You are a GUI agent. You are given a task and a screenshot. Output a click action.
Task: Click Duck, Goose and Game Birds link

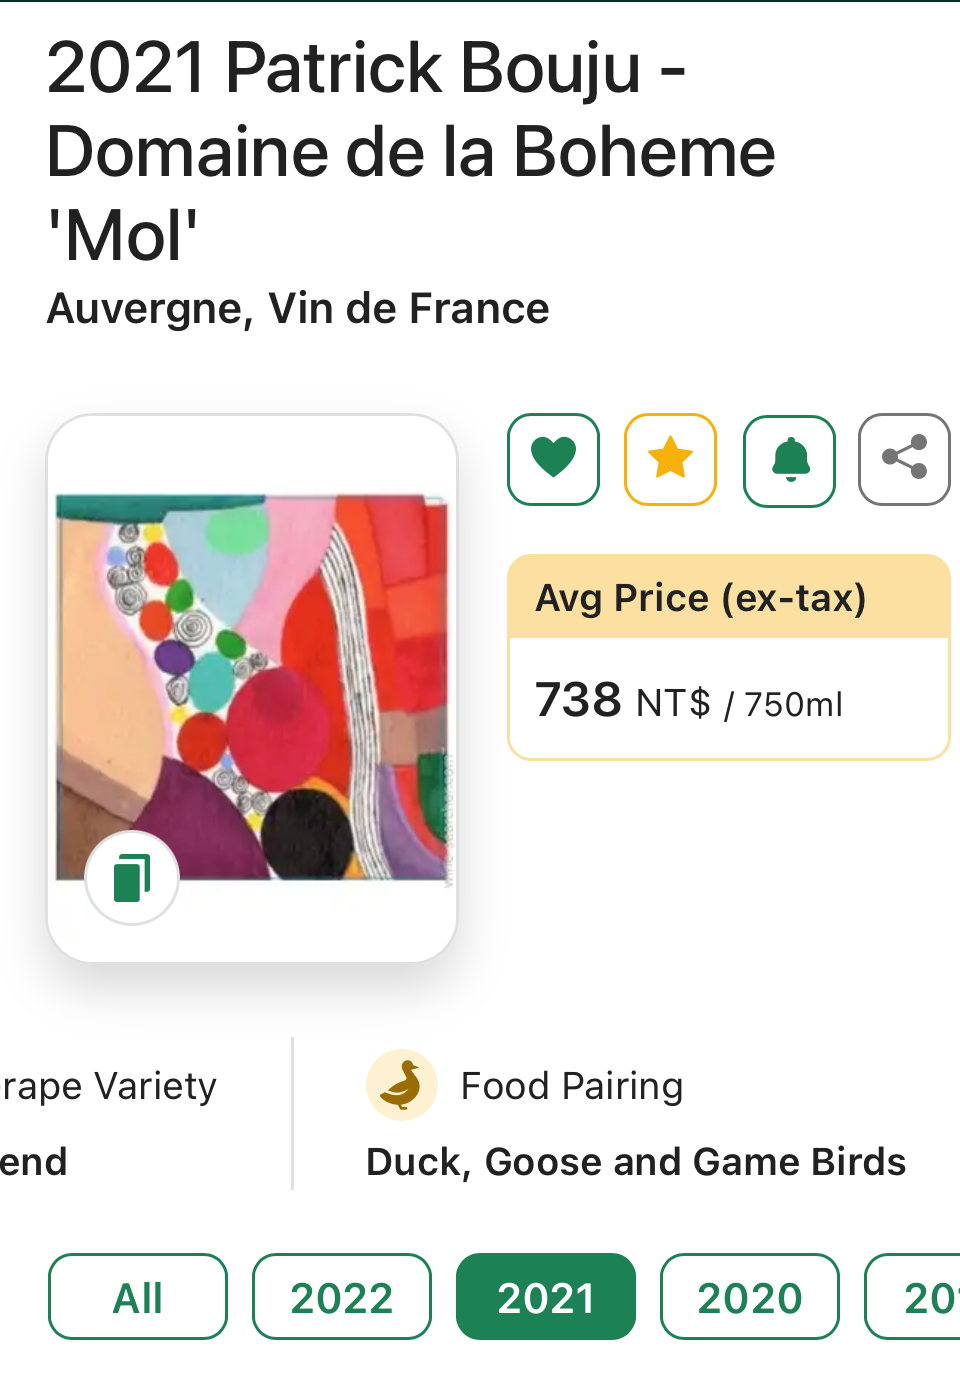tap(636, 1162)
